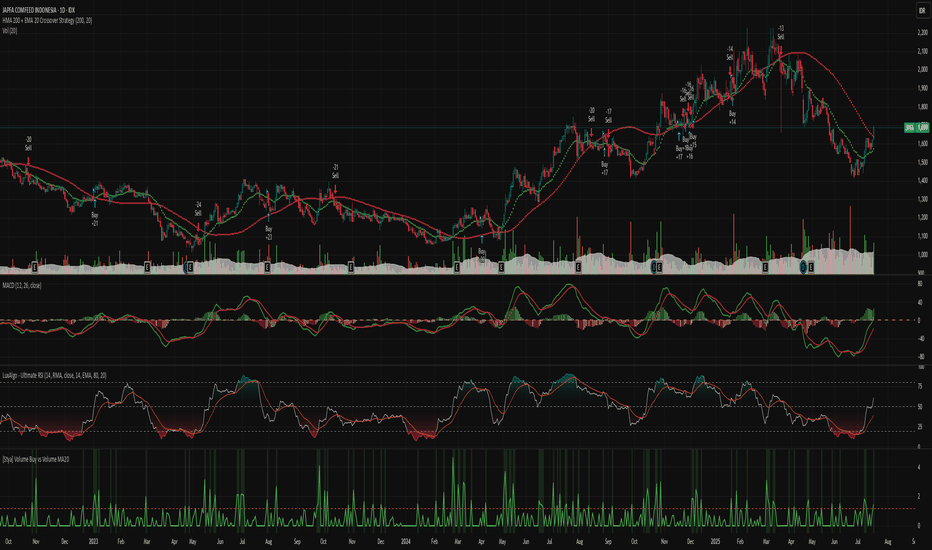The width and height of the screenshot is (932, 550).
Task: Click the 2,000 price axis label
Action: click(x=922, y=70)
